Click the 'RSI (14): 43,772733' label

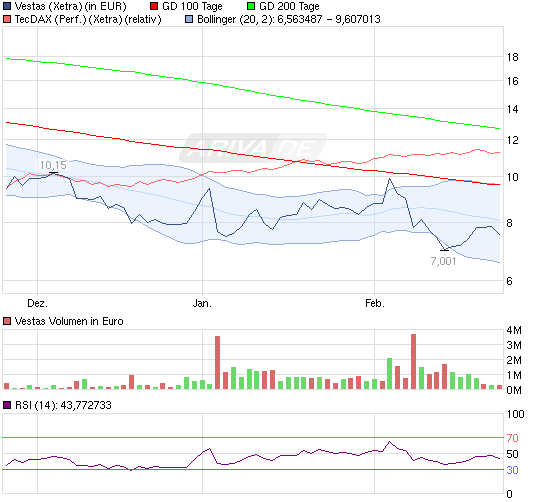coord(63,405)
